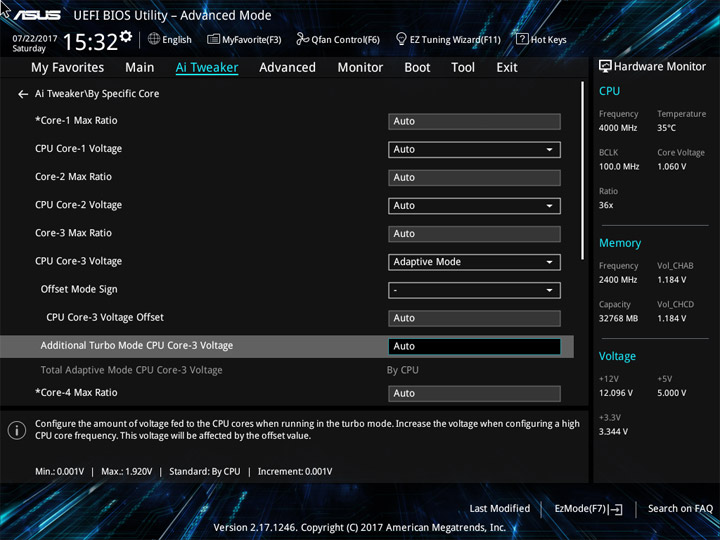Screen dimensions: 720x540
Task: Click the Ratio 36x value
Action: click(x=606, y=205)
